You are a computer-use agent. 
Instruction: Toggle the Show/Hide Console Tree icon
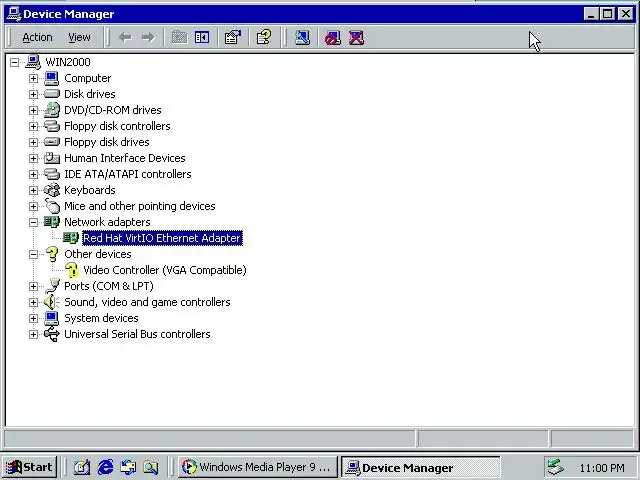(x=202, y=38)
